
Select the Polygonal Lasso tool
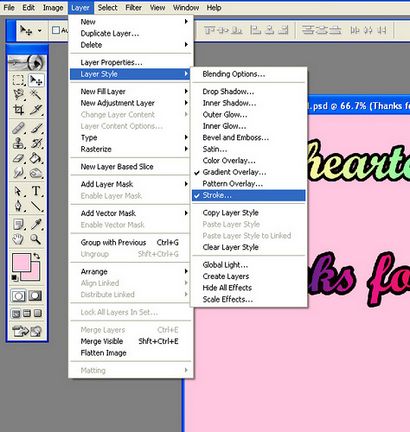(19, 95)
